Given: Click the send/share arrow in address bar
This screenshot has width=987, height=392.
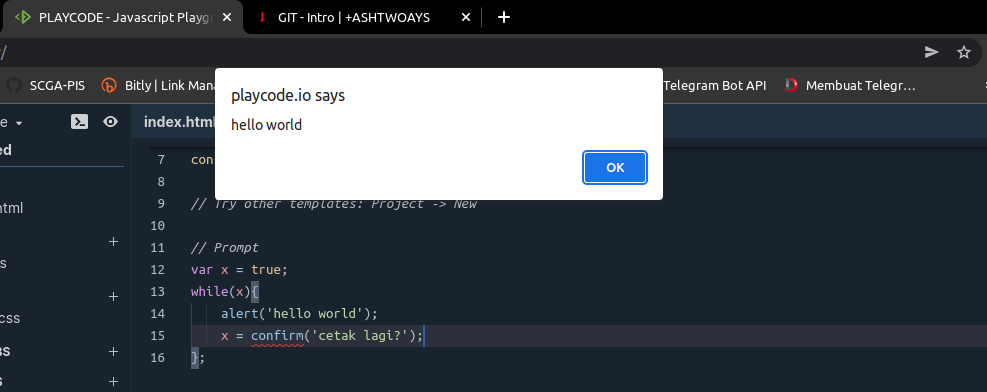Looking at the screenshot, I should point(932,52).
